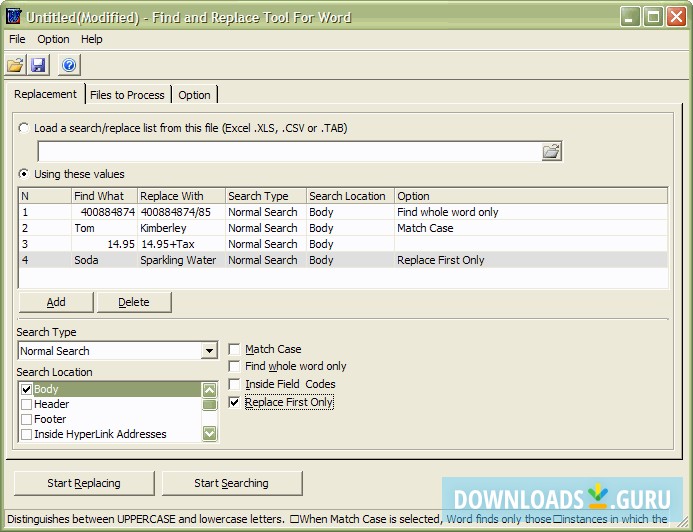Open the File menu

[17, 39]
